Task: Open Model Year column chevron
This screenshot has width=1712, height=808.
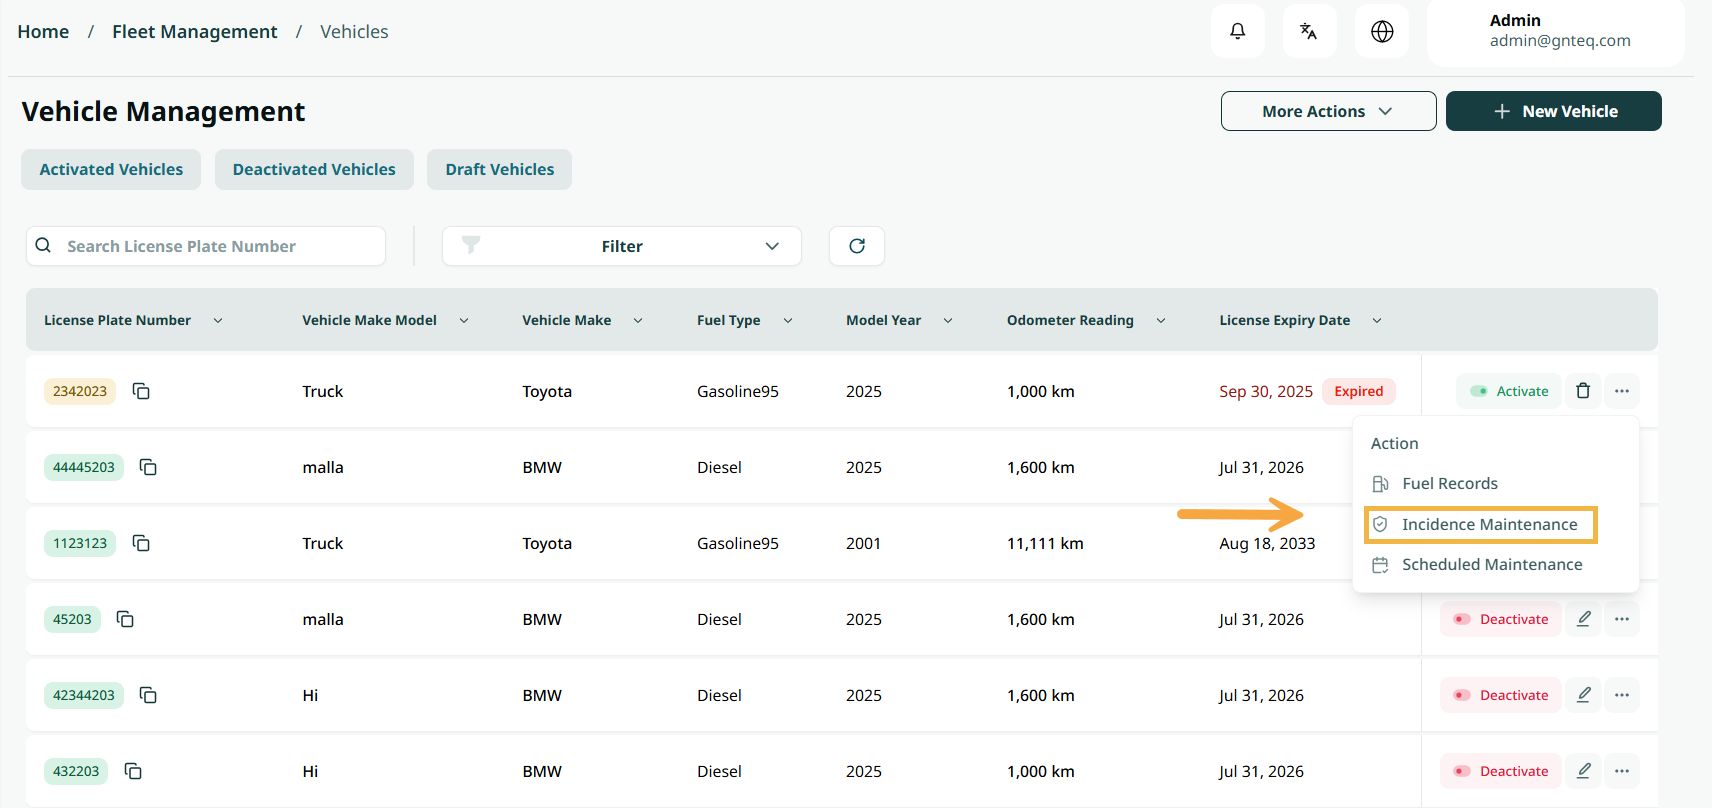Action: click(x=948, y=320)
